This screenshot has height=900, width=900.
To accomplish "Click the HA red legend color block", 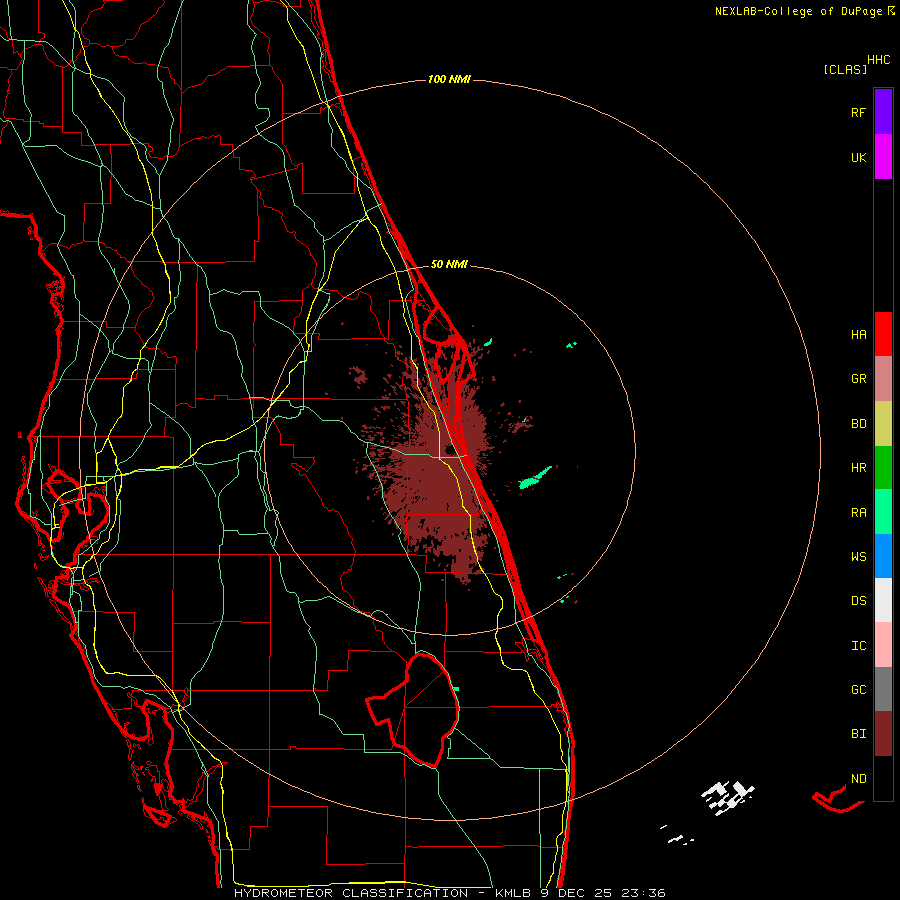I will click(x=883, y=334).
